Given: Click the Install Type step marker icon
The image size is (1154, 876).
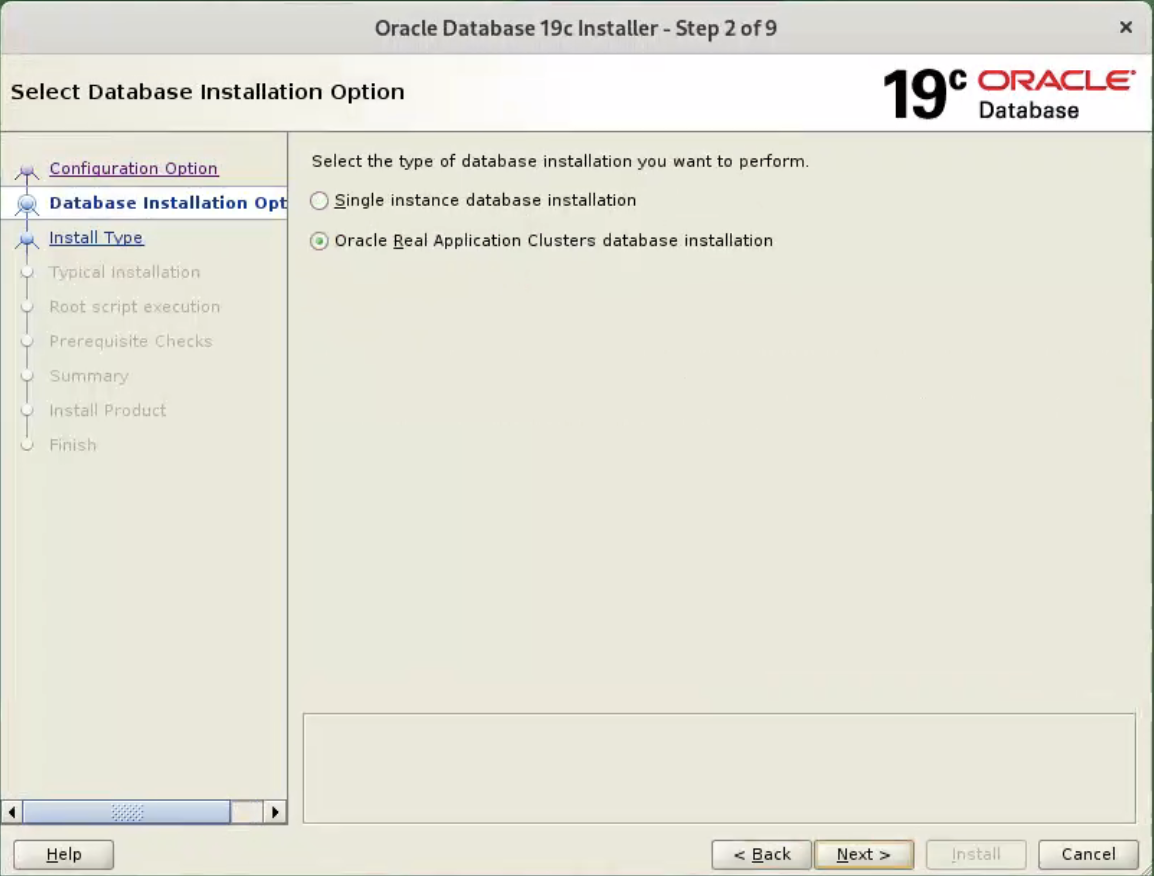Looking at the screenshot, I should pyautogui.click(x=27, y=239).
